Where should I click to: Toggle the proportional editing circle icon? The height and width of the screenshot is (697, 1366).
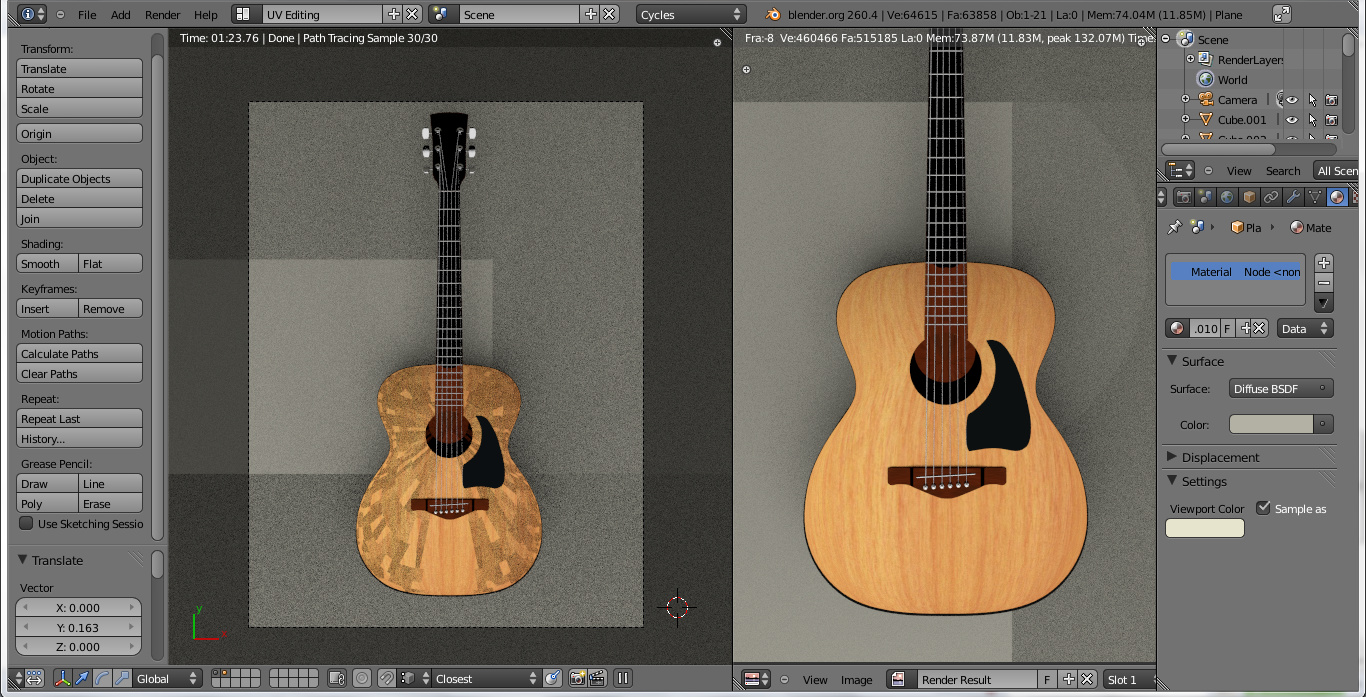tap(362, 678)
